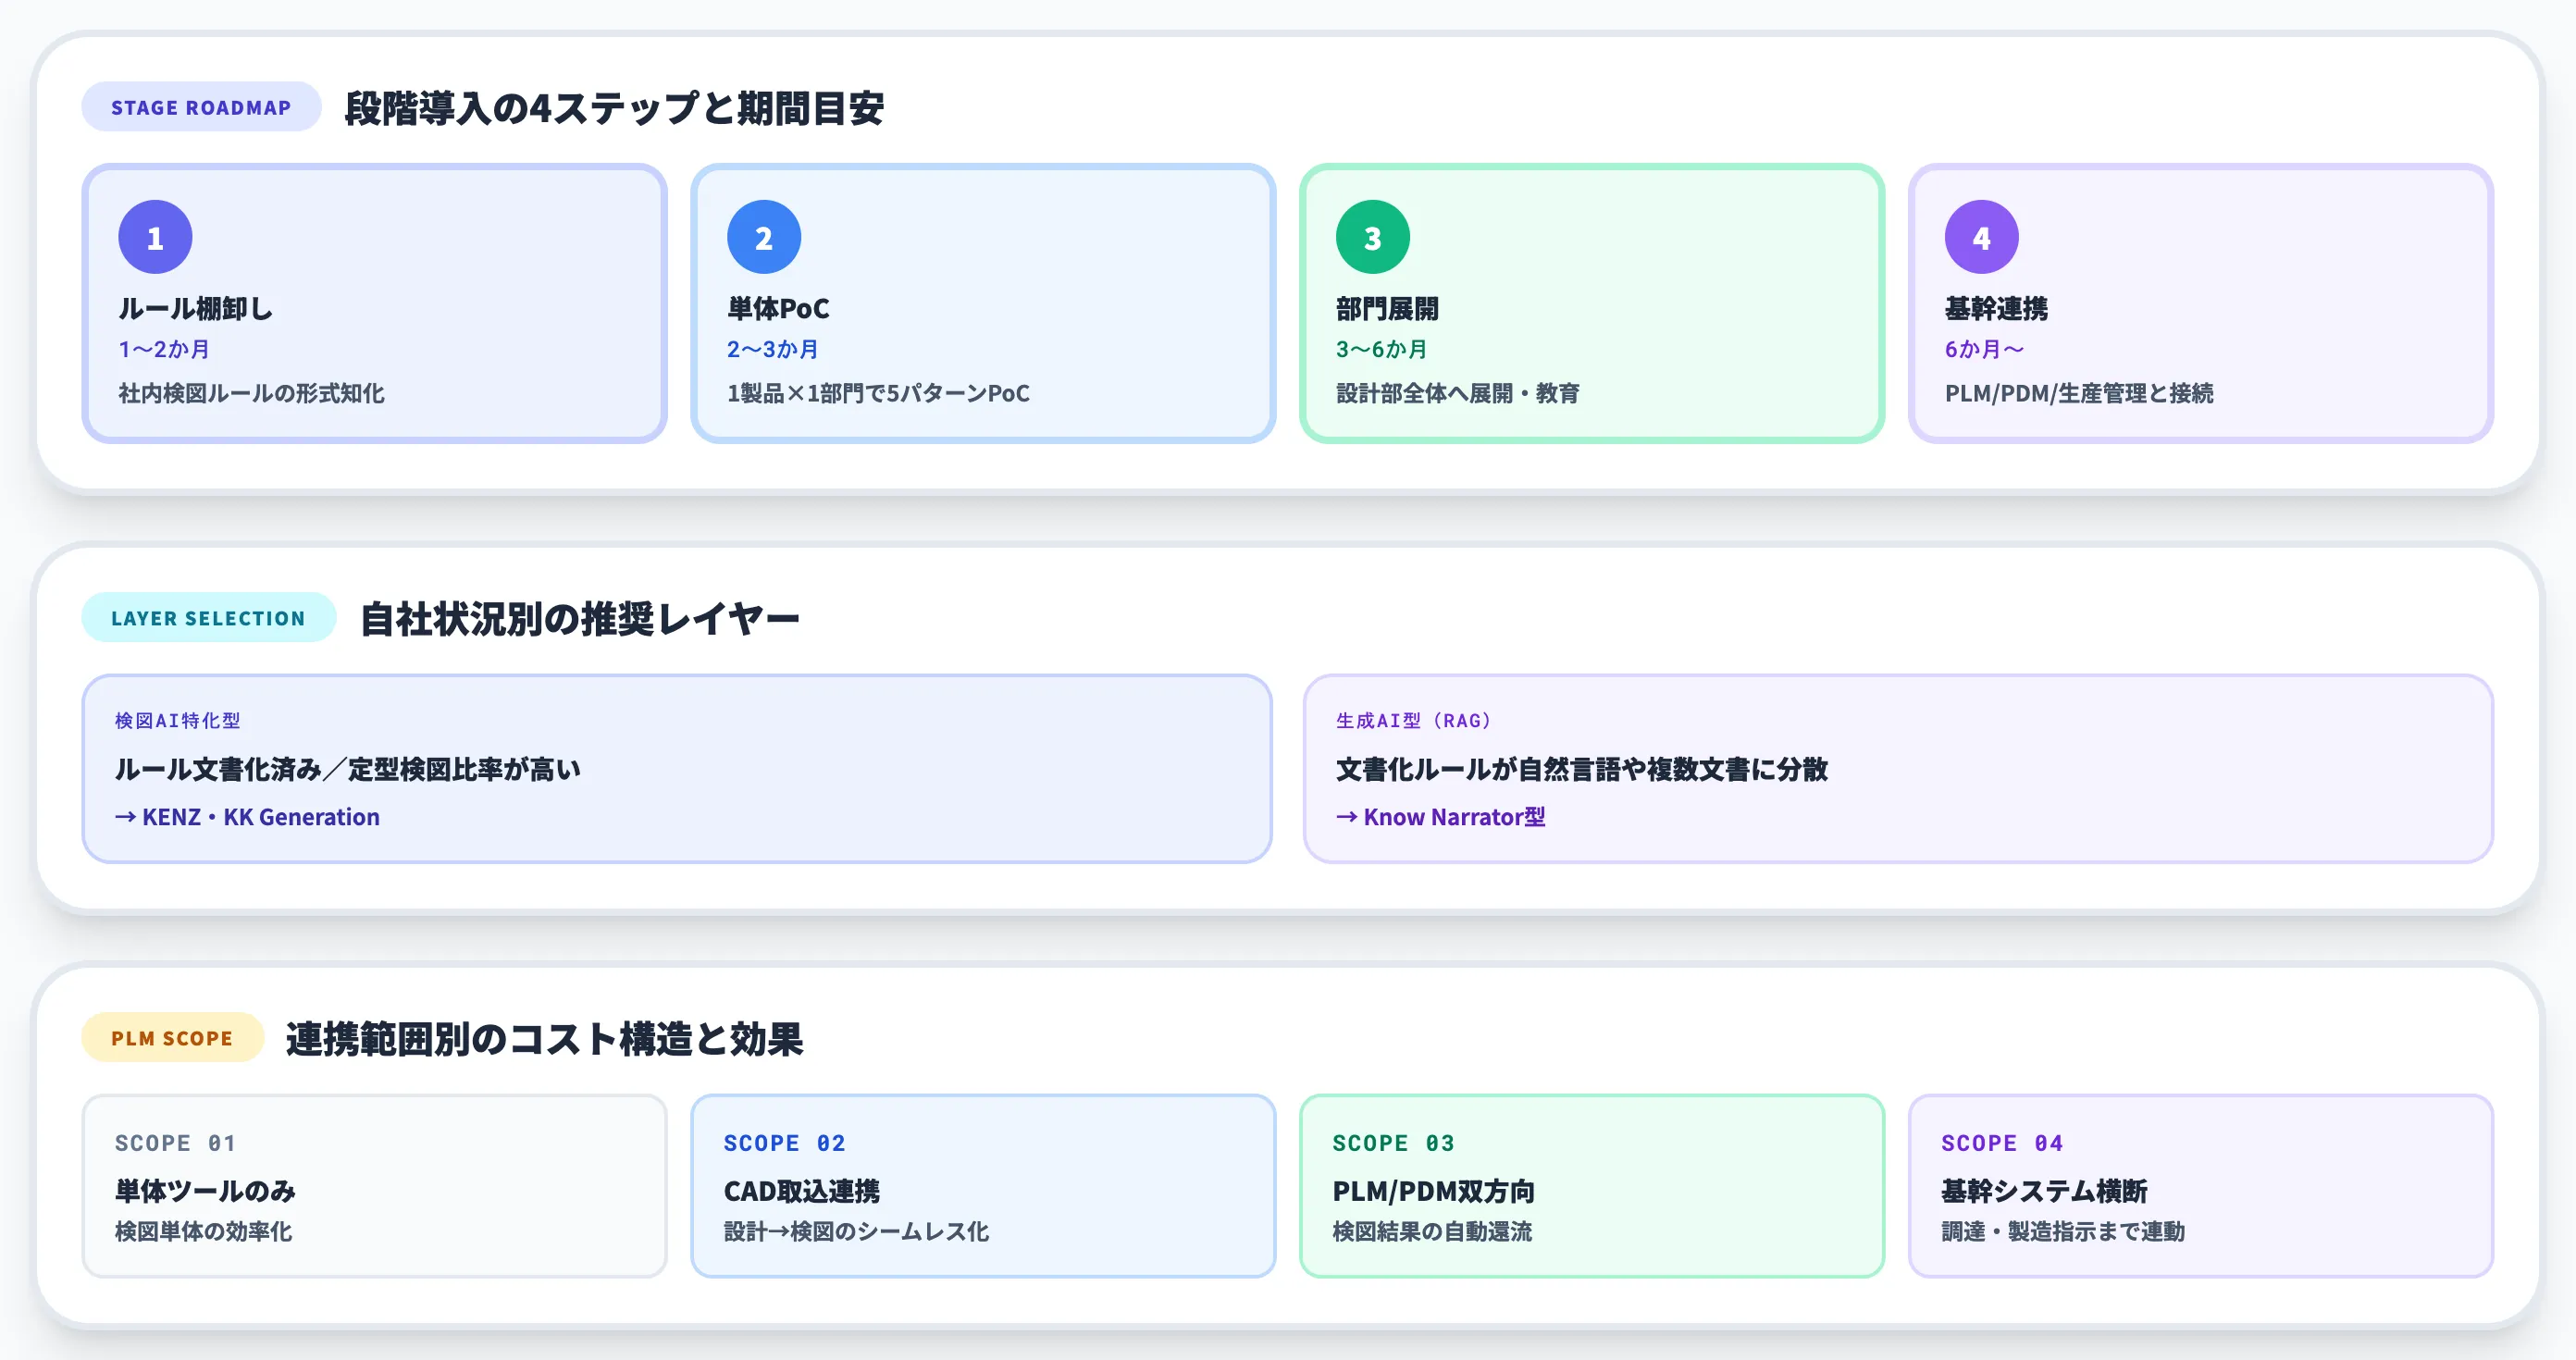Click 設計→検図のシームレス化 description
The height and width of the screenshot is (1360, 2576).
856,1231
